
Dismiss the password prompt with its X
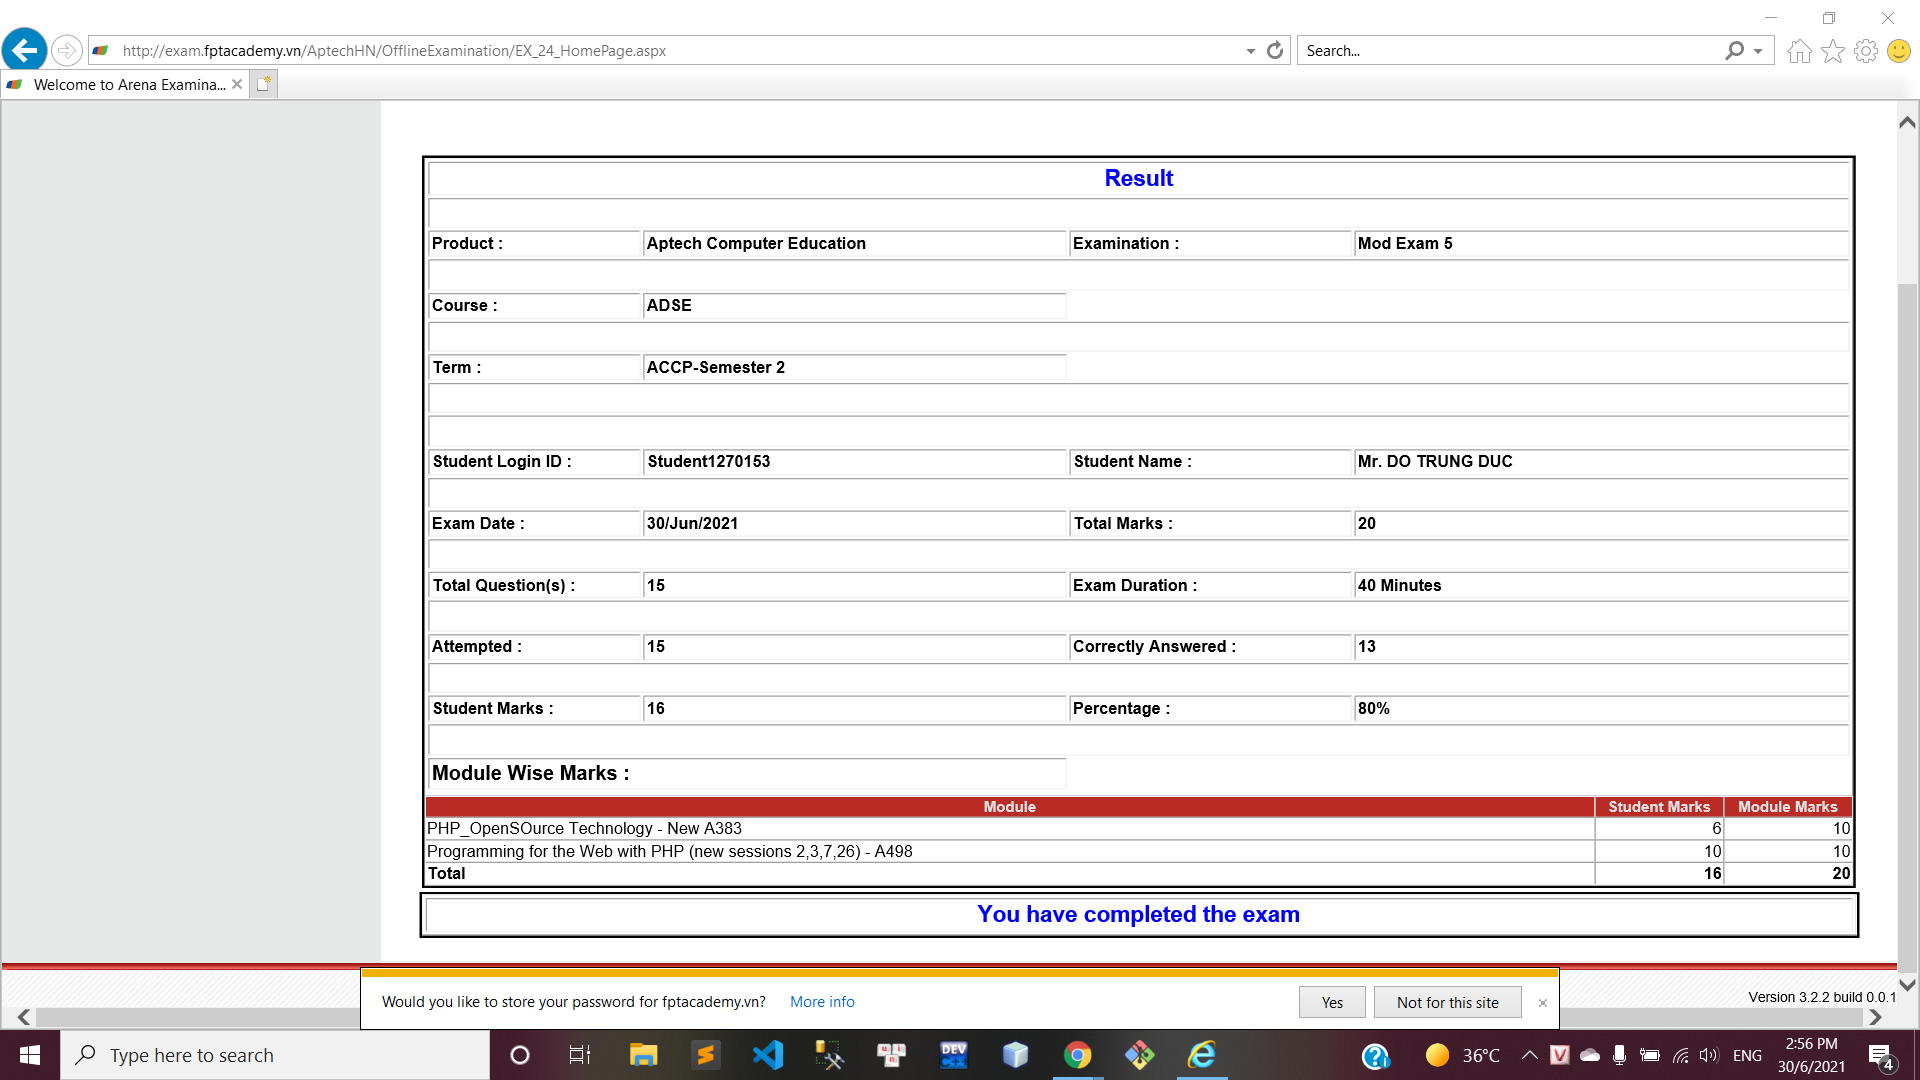pyautogui.click(x=1542, y=1003)
